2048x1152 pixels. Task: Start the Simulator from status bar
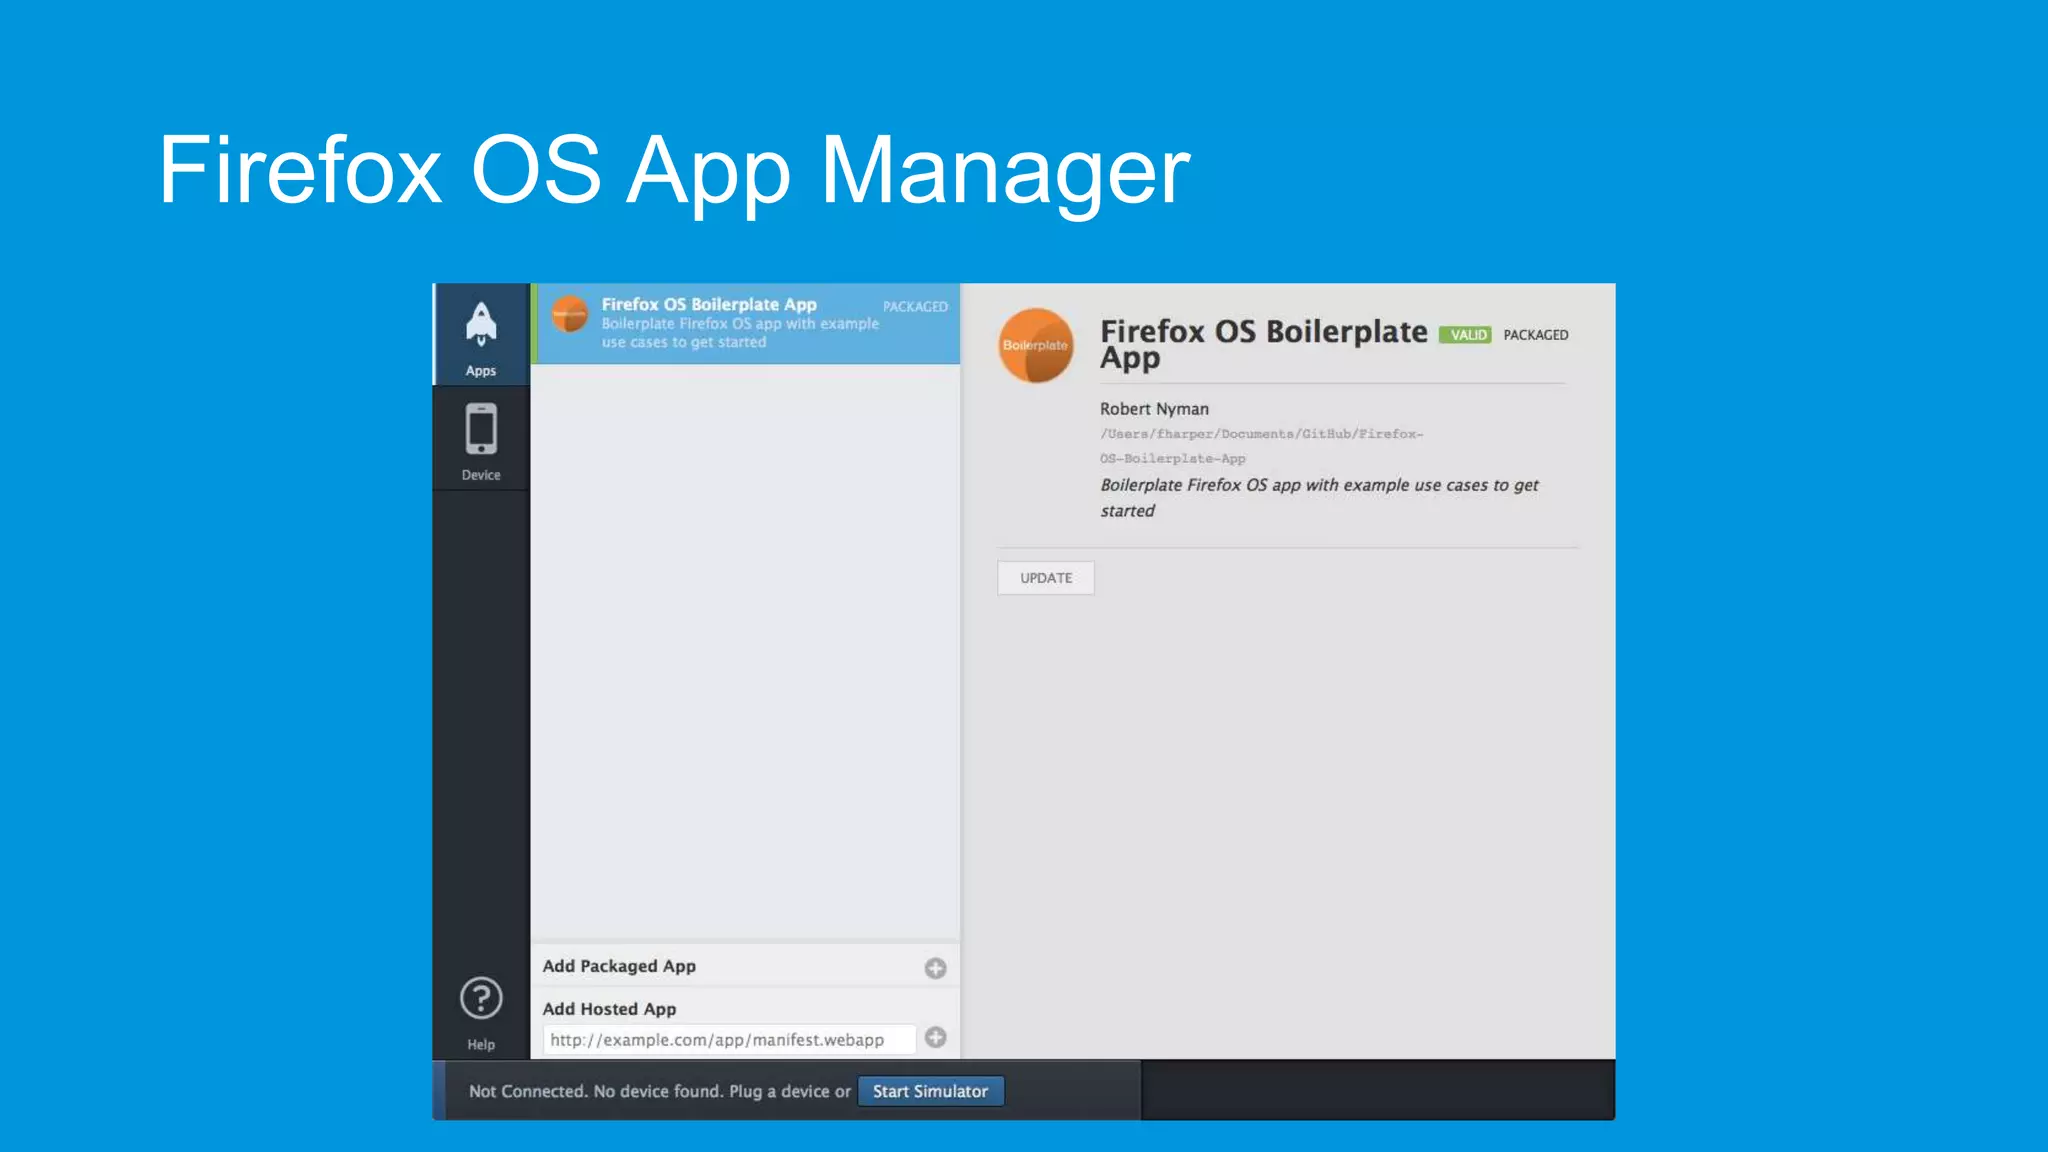click(930, 1091)
